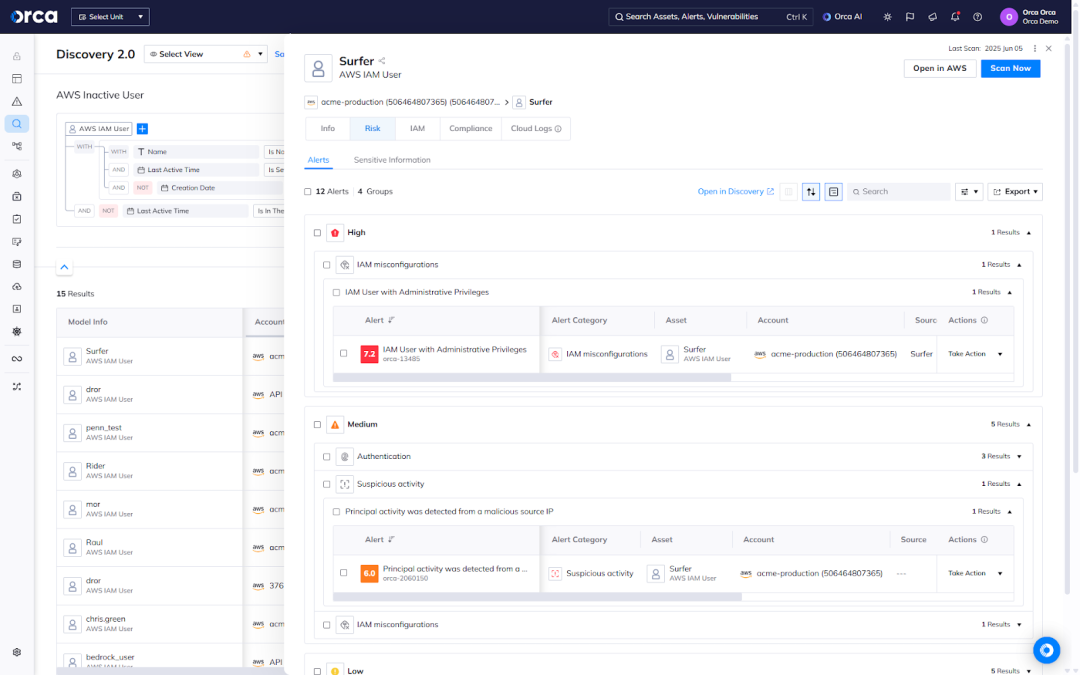Click acme-production breadcrumb link
This screenshot has width=1080, height=675.
click(x=410, y=102)
